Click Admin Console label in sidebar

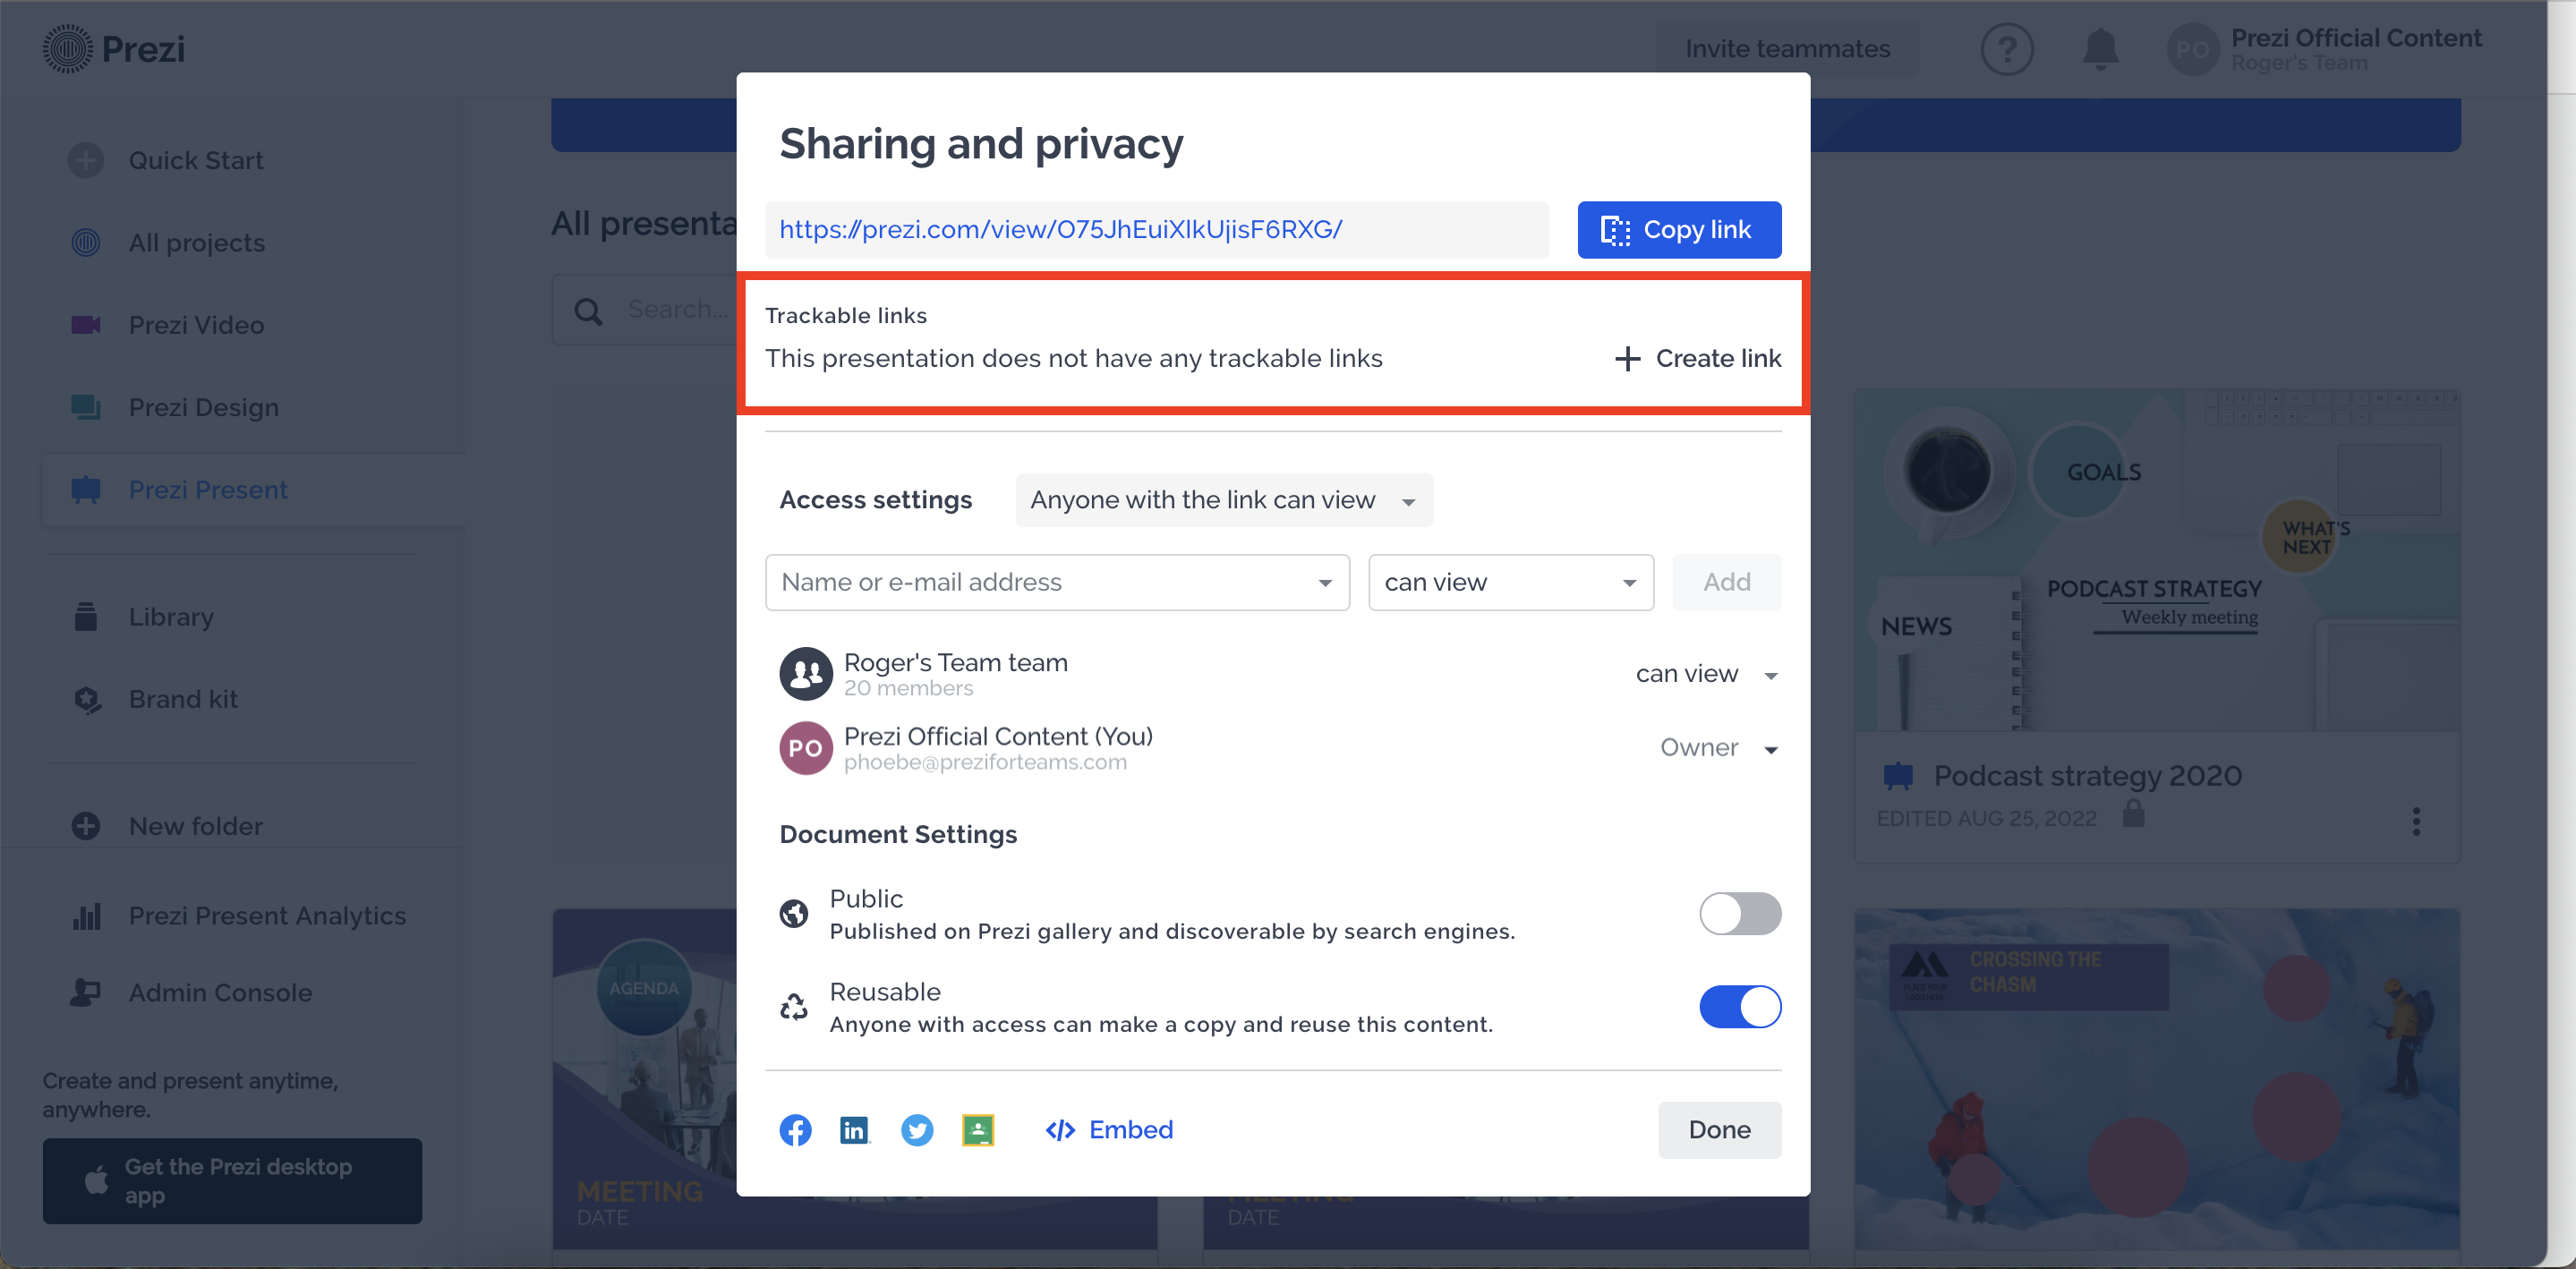pyautogui.click(x=220, y=992)
